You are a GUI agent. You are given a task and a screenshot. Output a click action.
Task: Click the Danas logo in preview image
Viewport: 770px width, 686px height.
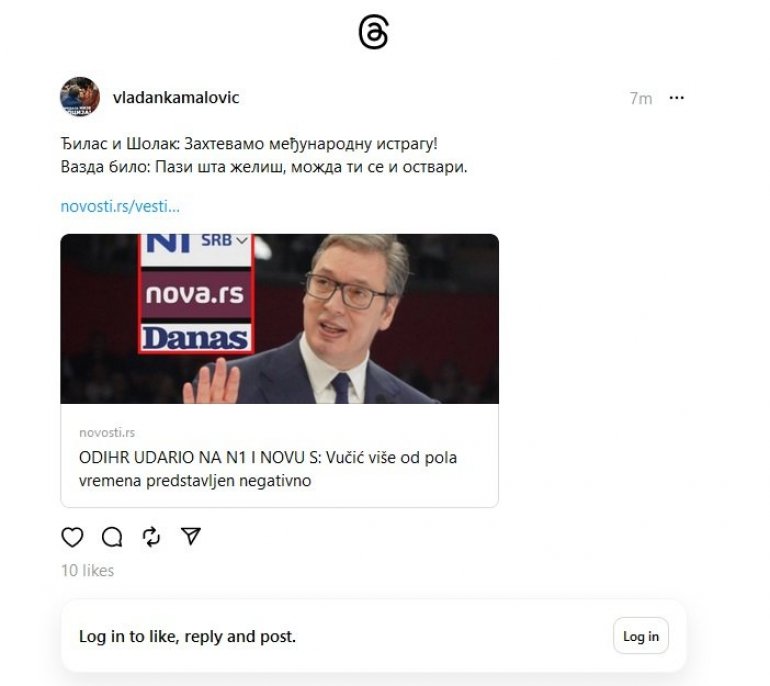tap(195, 338)
